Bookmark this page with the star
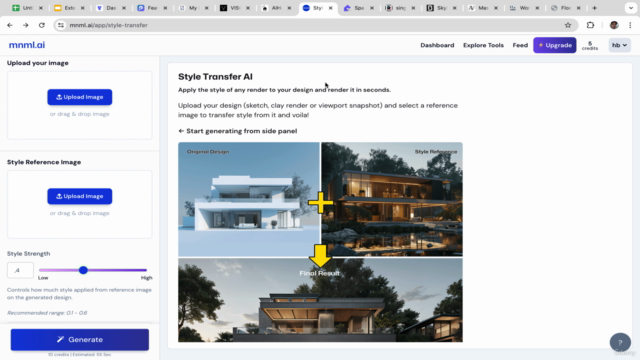Image resolution: width=640 pixels, height=360 pixels. [568, 25]
